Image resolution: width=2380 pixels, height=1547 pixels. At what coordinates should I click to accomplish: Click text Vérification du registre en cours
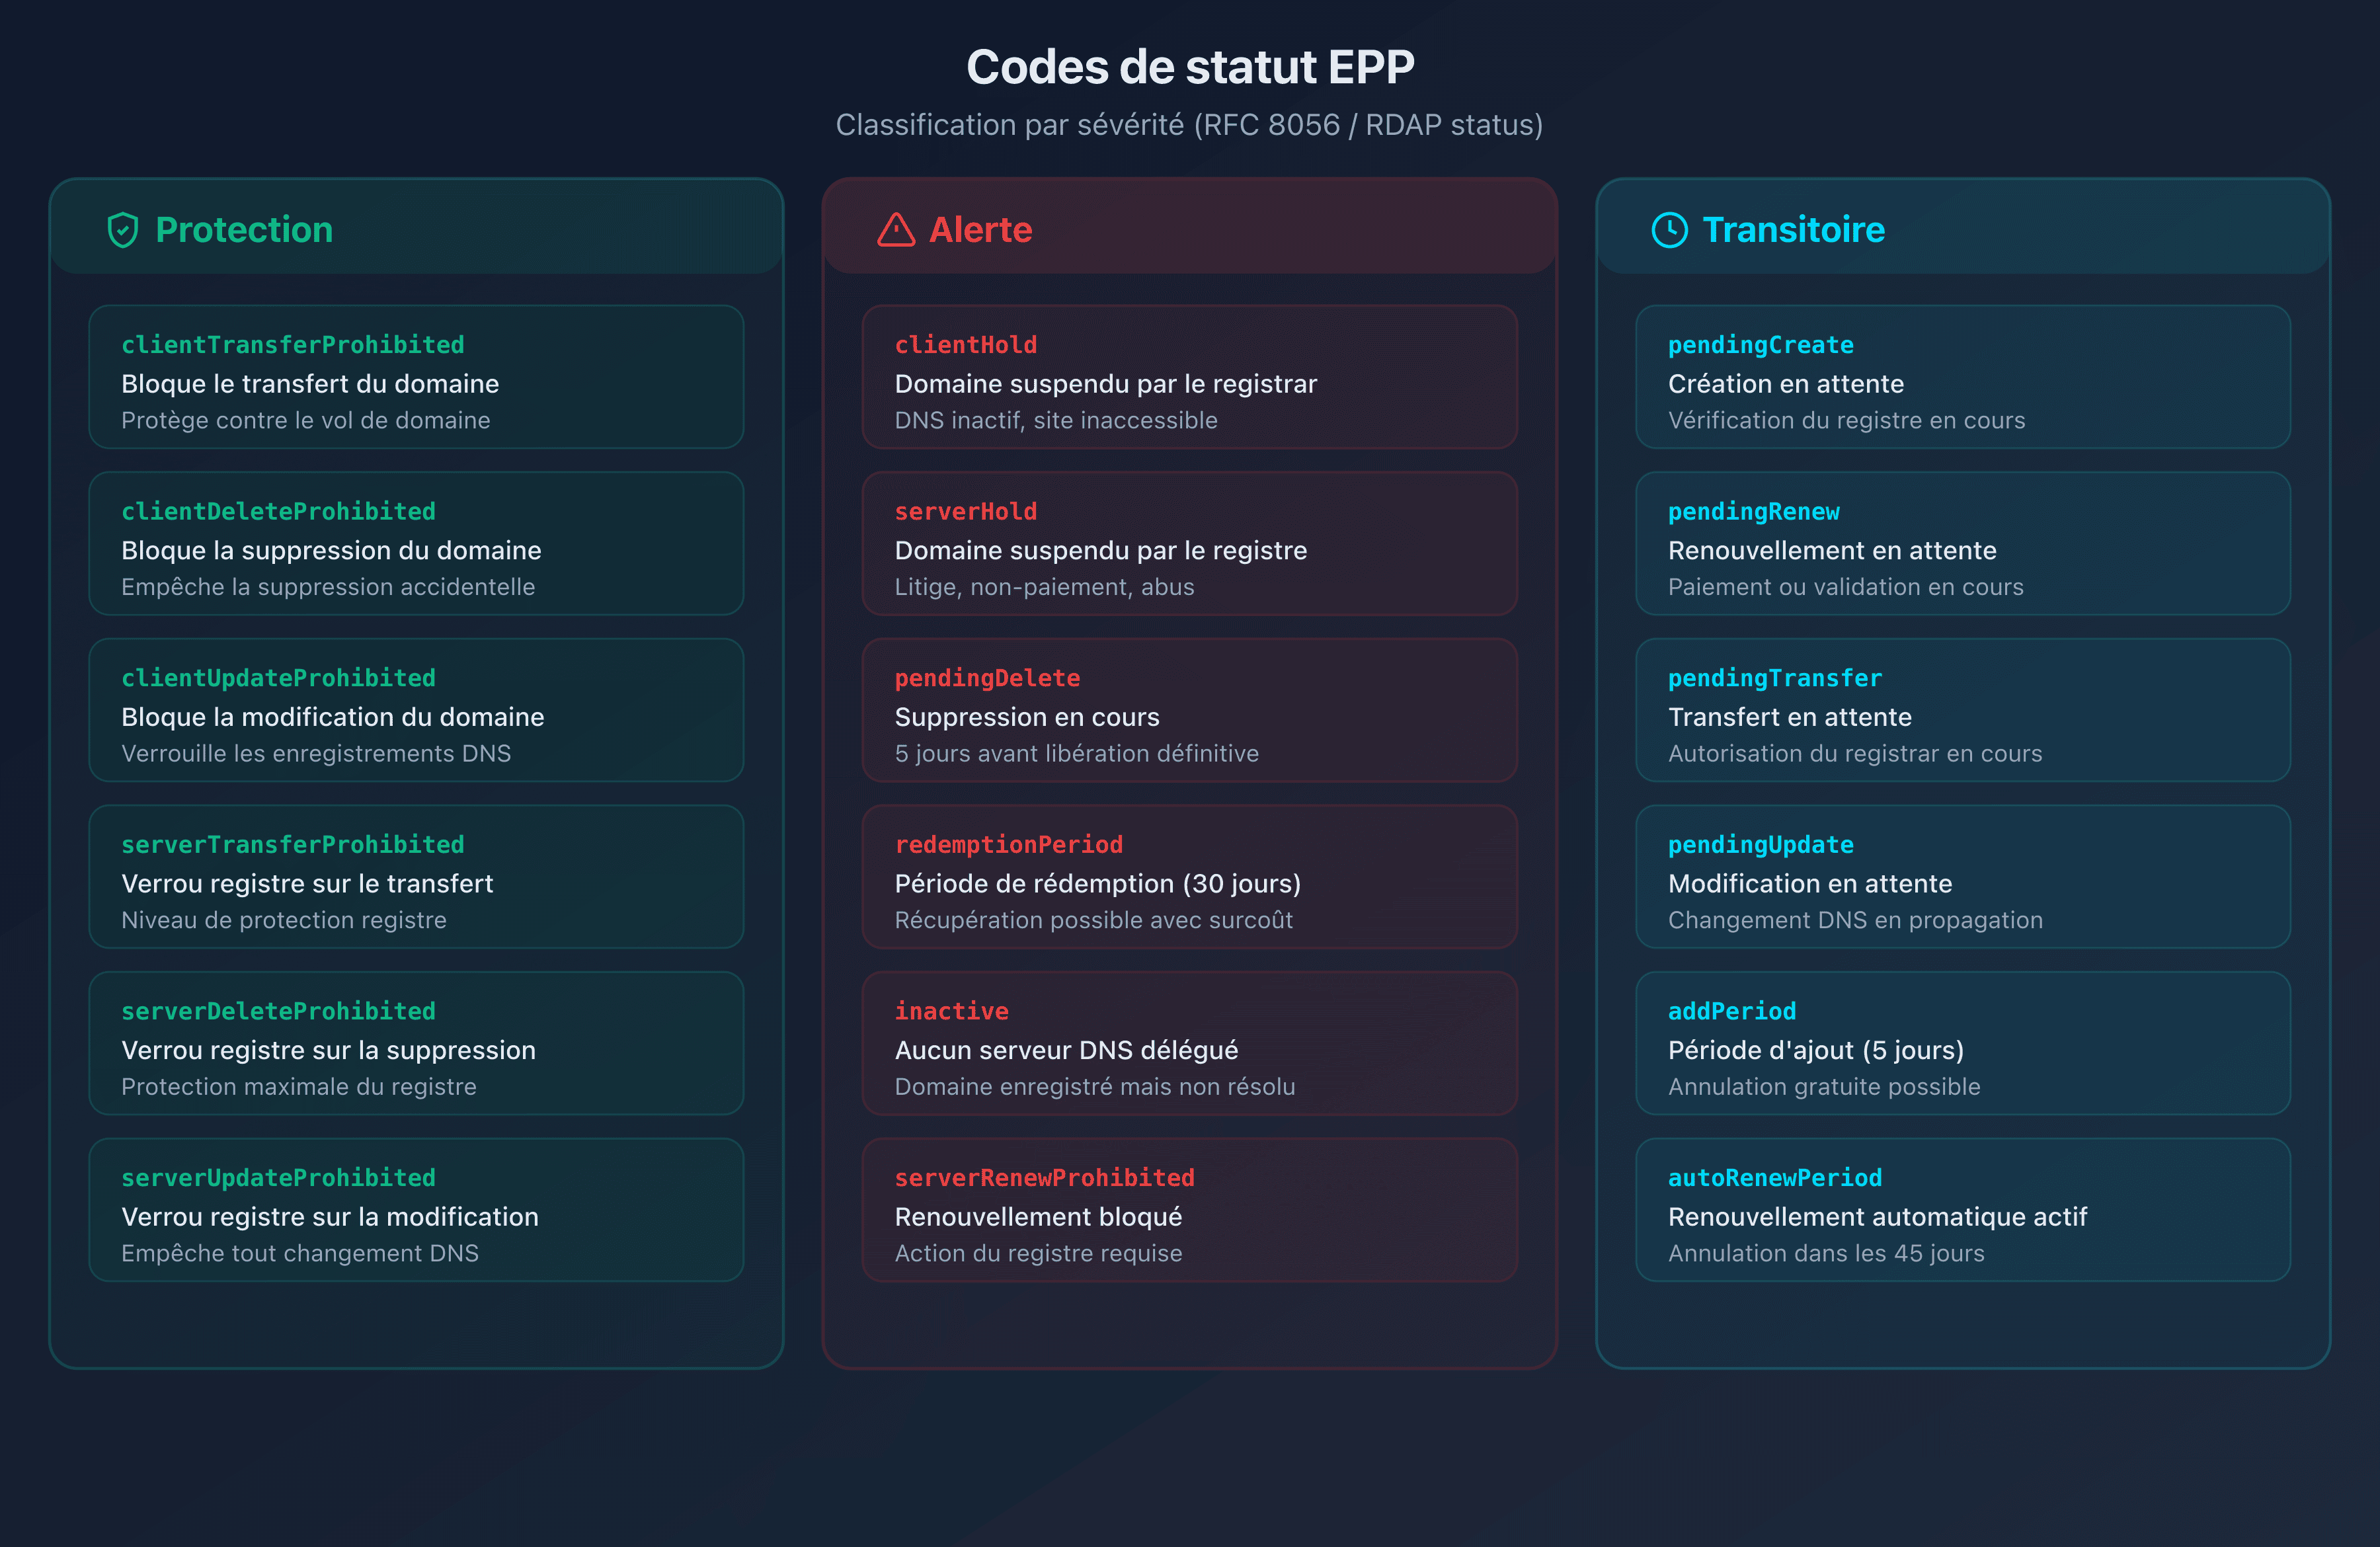point(1846,420)
